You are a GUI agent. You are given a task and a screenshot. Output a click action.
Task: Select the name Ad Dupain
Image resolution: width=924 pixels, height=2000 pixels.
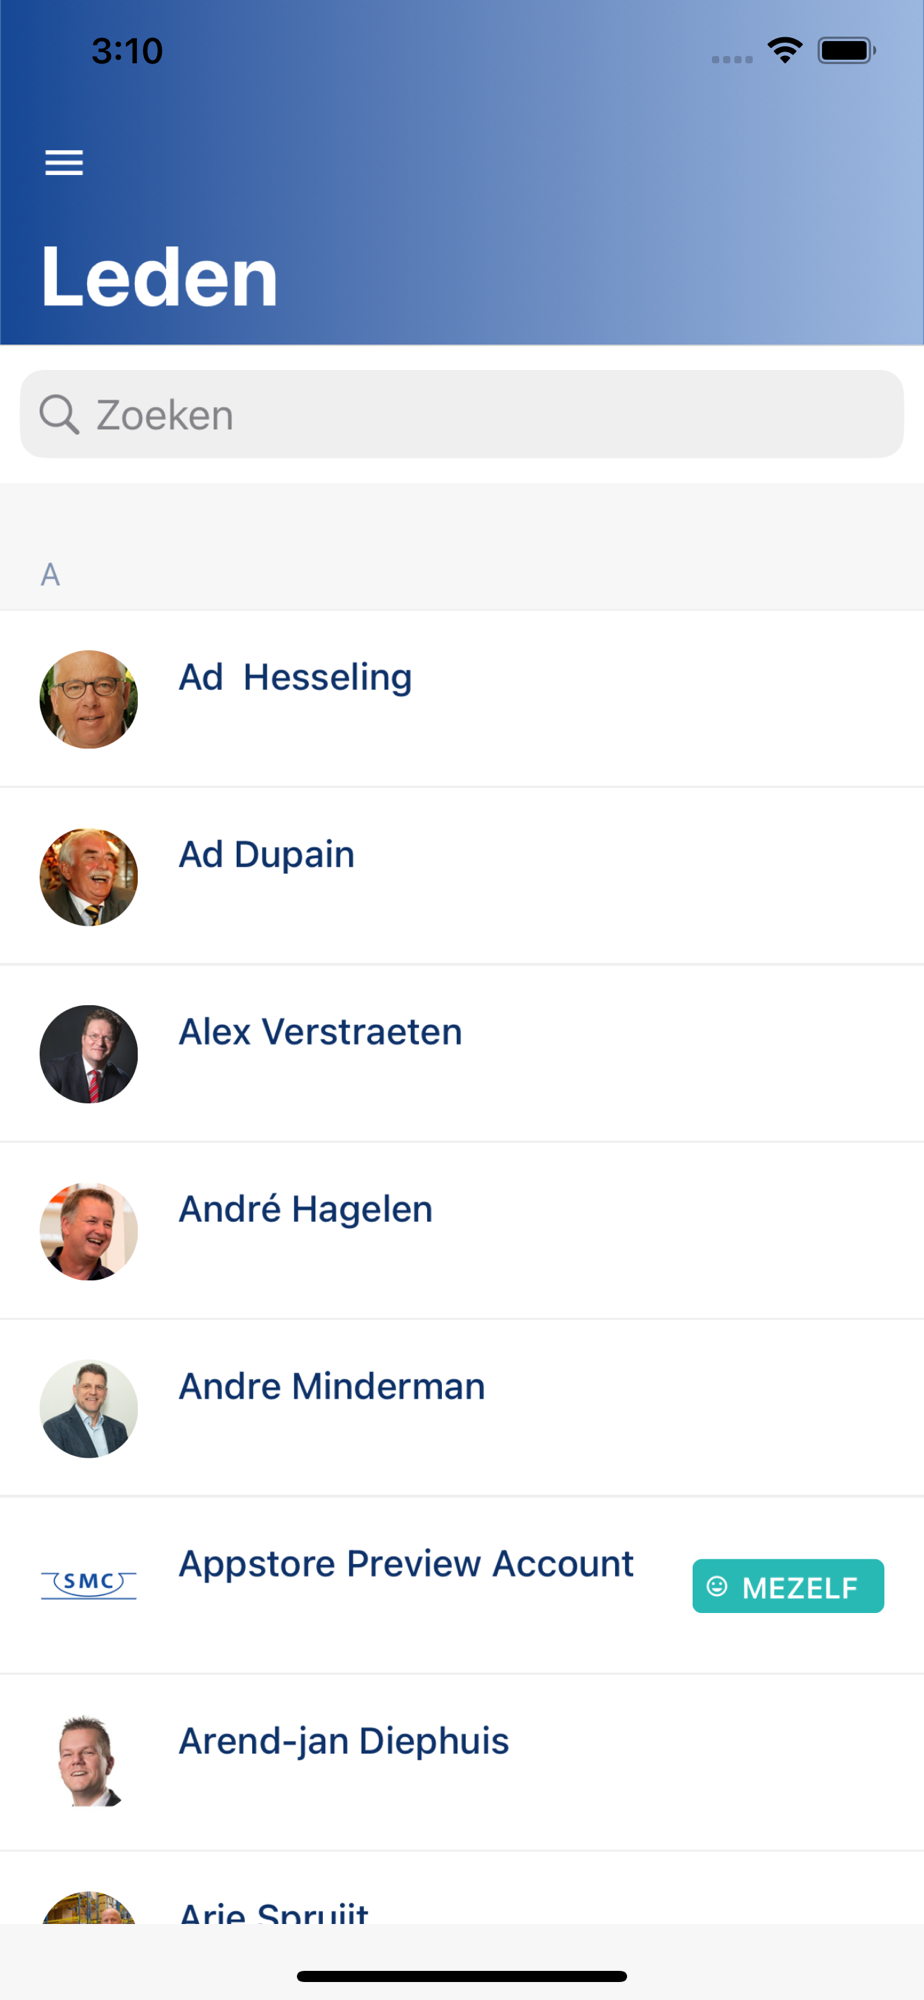[x=266, y=854]
